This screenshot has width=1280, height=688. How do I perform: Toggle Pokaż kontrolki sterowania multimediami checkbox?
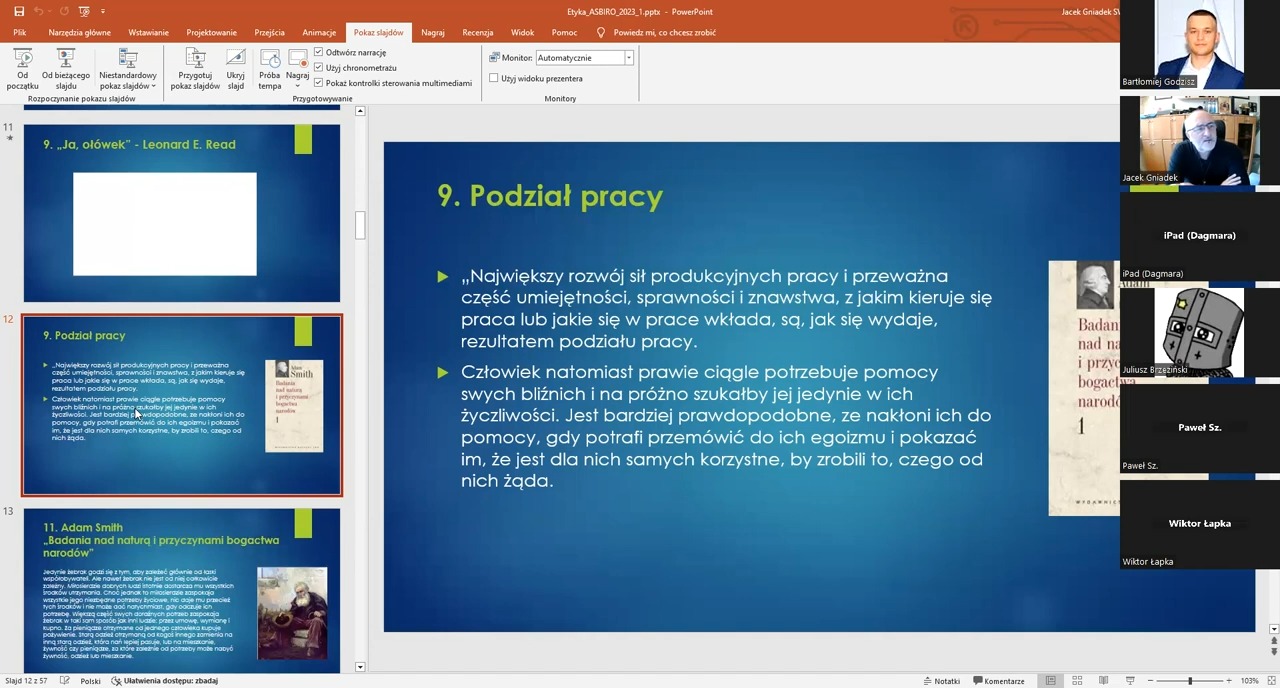point(319,83)
